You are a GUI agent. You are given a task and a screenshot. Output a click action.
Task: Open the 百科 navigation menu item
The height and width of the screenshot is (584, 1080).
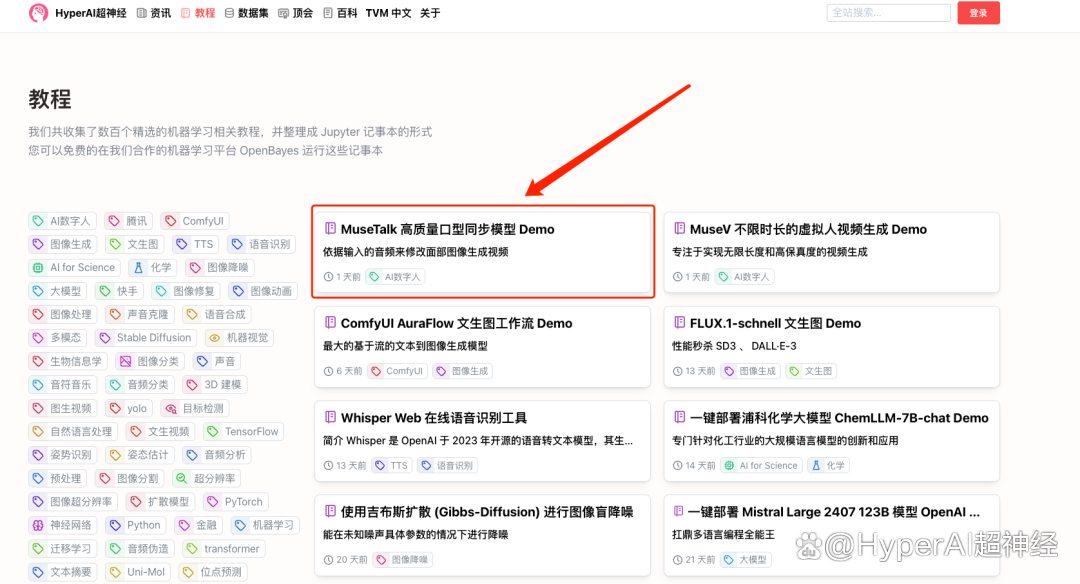click(x=340, y=13)
